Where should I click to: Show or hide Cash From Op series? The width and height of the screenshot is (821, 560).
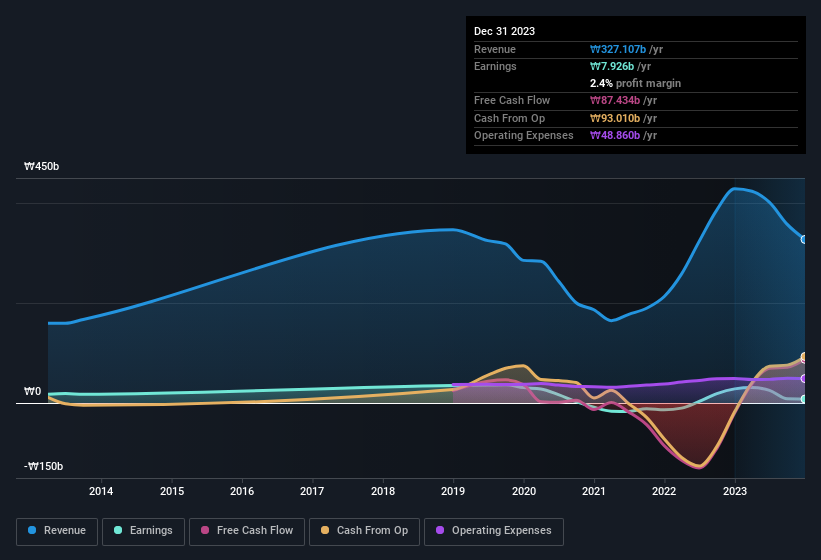[364, 531]
